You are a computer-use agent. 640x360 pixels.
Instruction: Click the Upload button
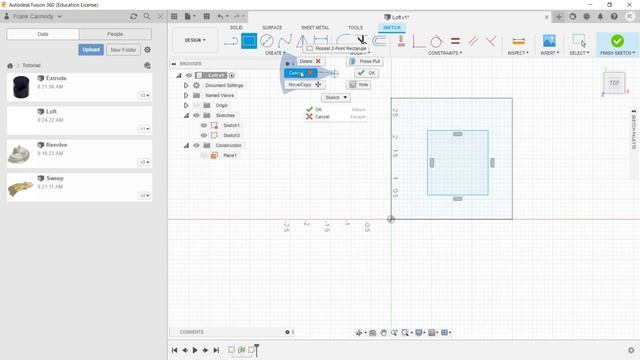pos(91,50)
